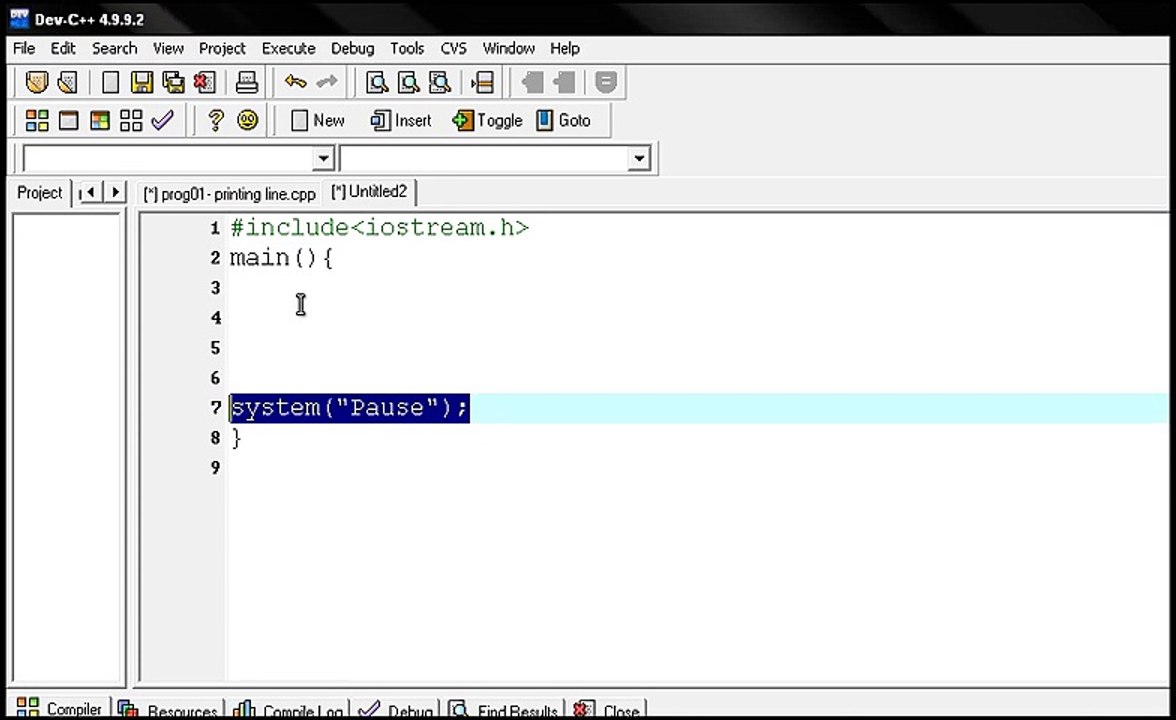The height and width of the screenshot is (720, 1176).
Task: Compile using the four colored squares icon
Action: pyautogui.click(x=37, y=120)
